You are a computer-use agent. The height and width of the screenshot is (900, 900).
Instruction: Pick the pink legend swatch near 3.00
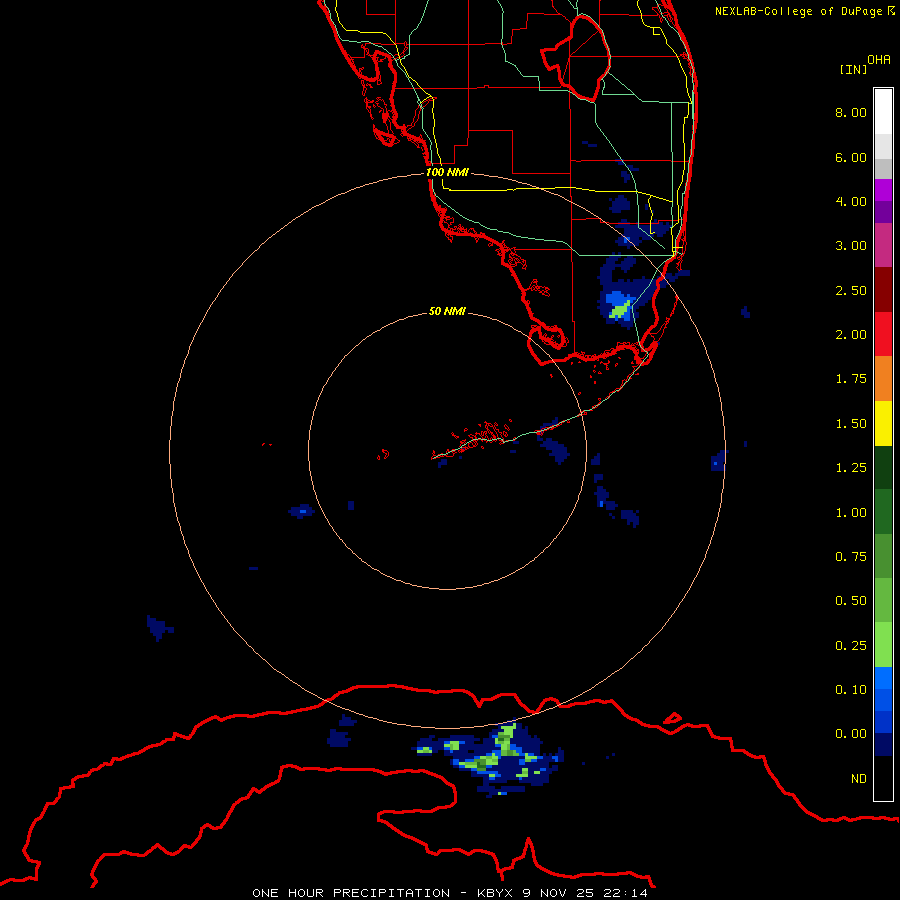coord(883,245)
